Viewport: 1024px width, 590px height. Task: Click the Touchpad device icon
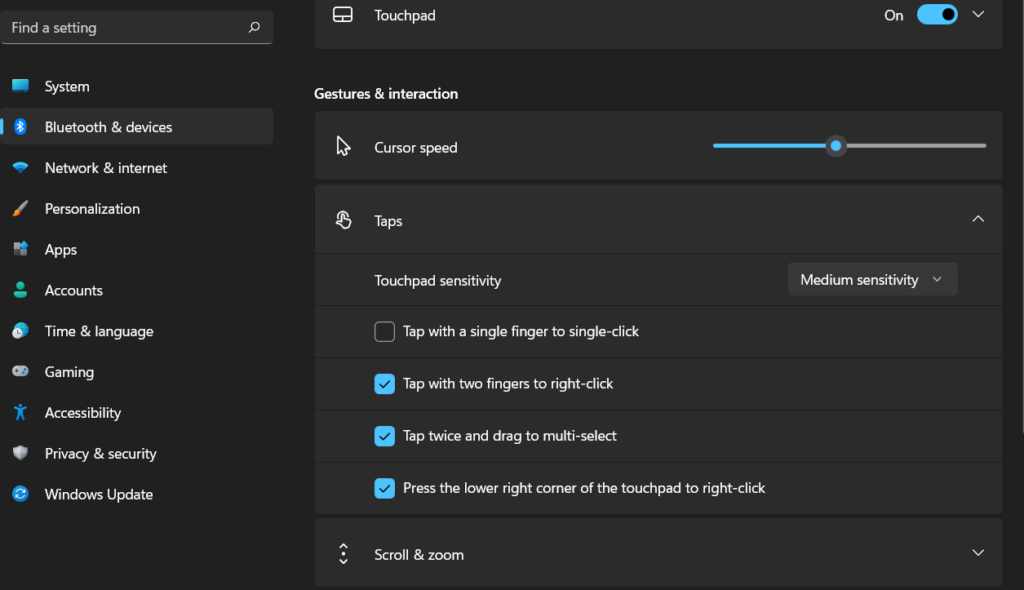[x=343, y=14]
